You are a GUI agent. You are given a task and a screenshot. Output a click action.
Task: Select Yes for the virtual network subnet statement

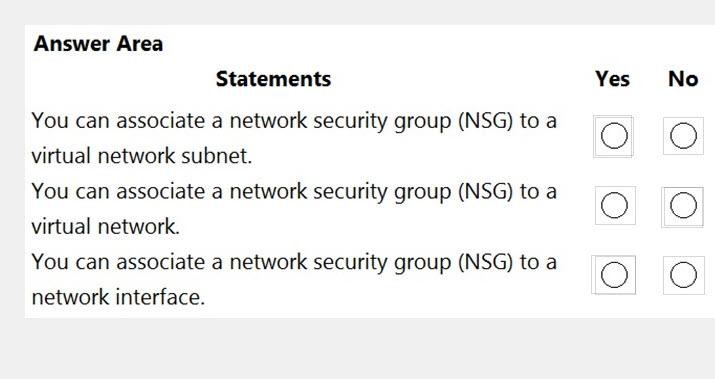[614, 136]
